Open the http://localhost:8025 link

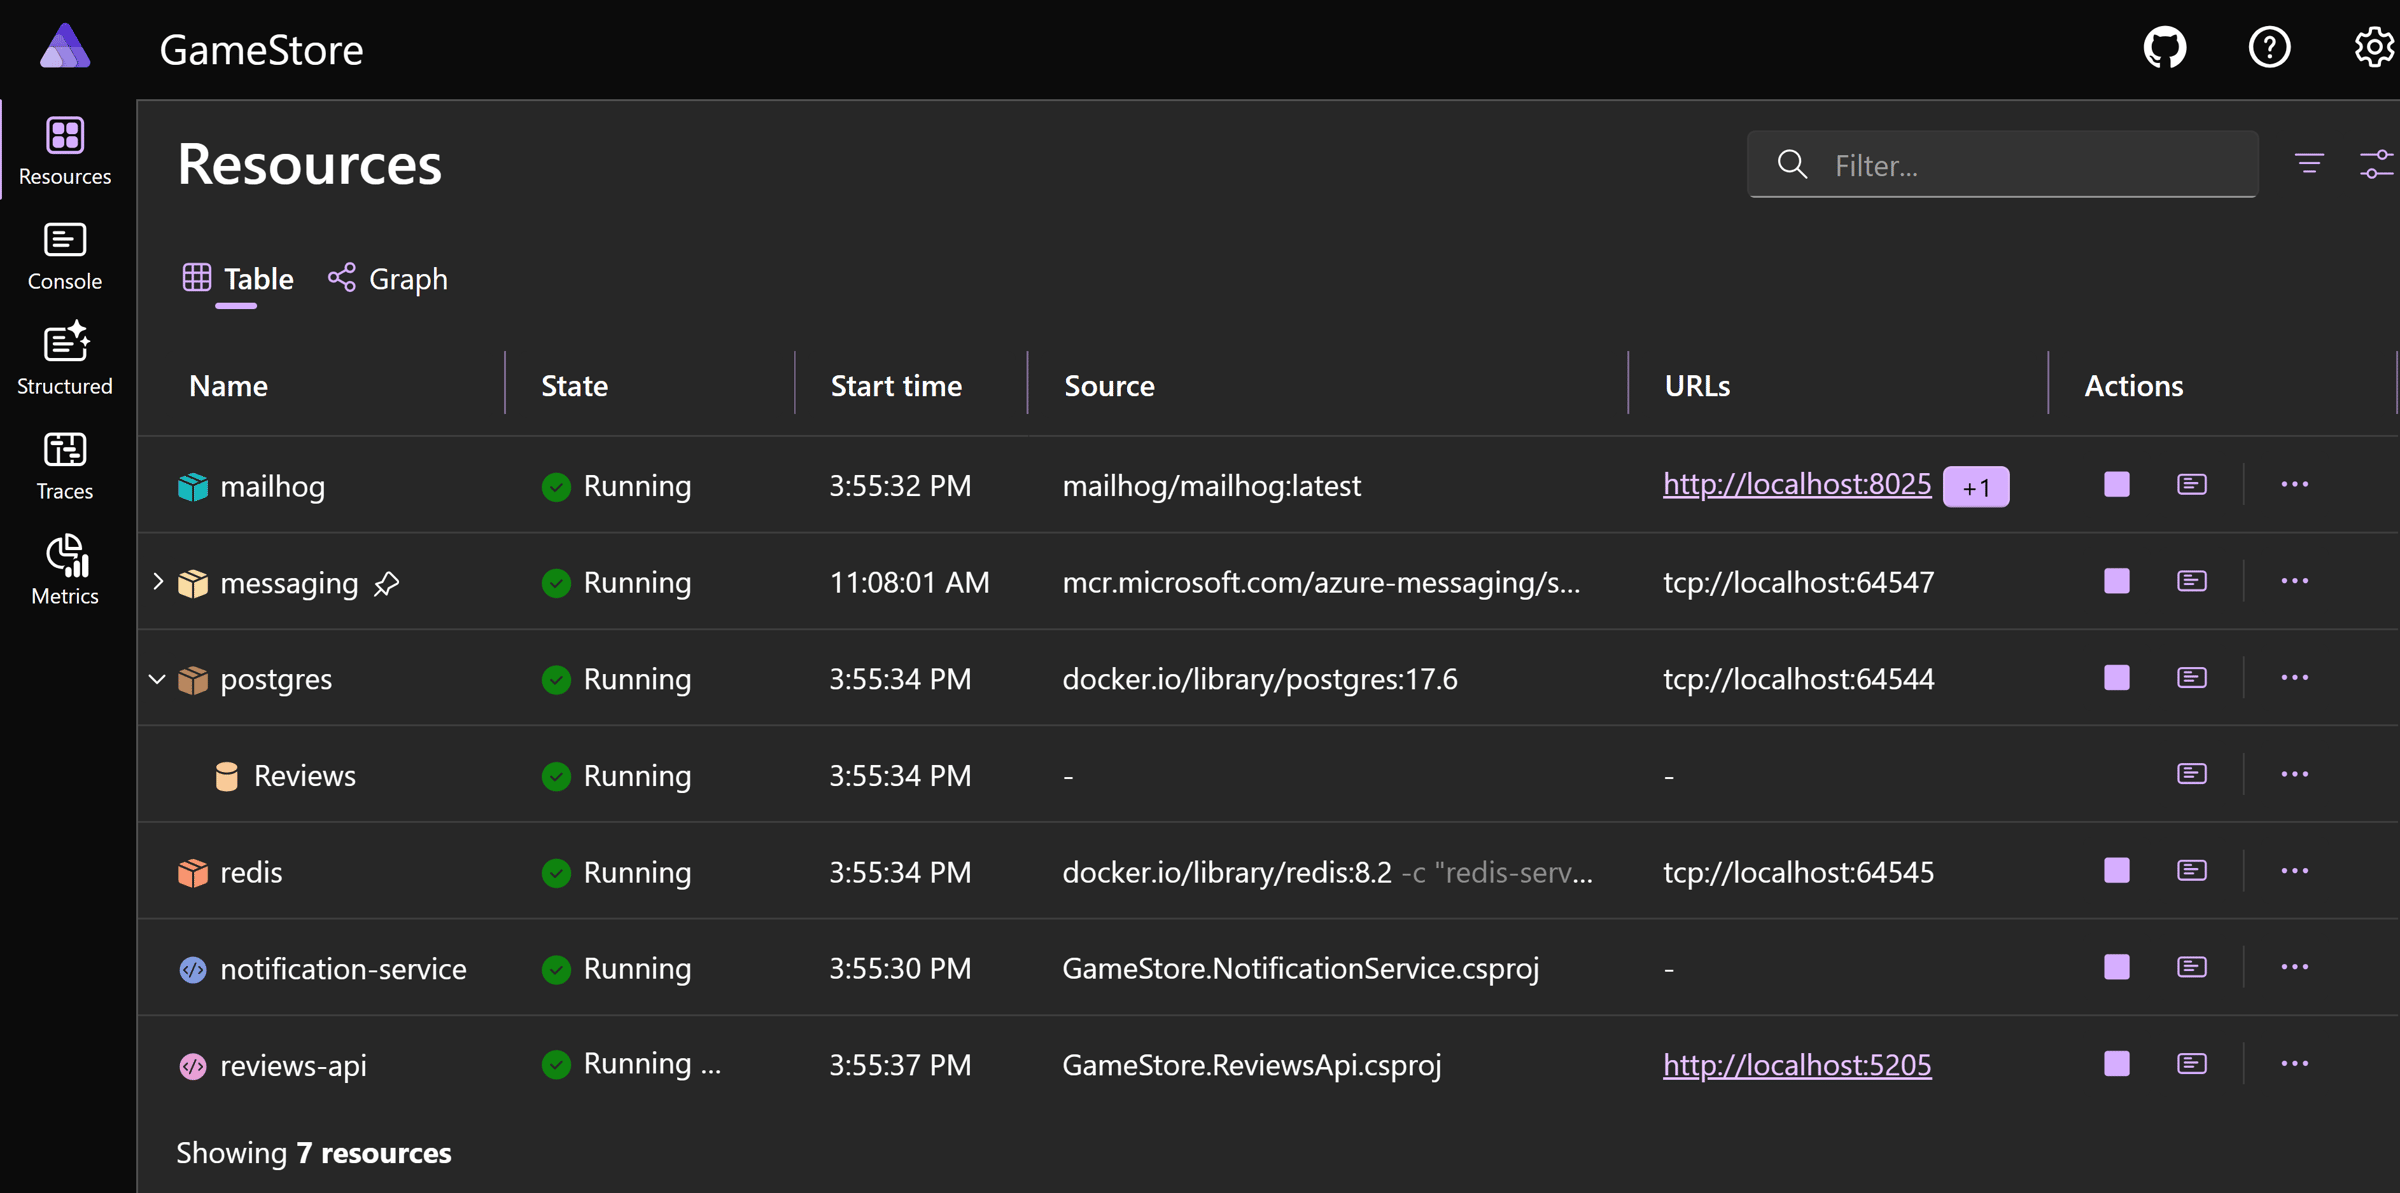pos(1796,484)
